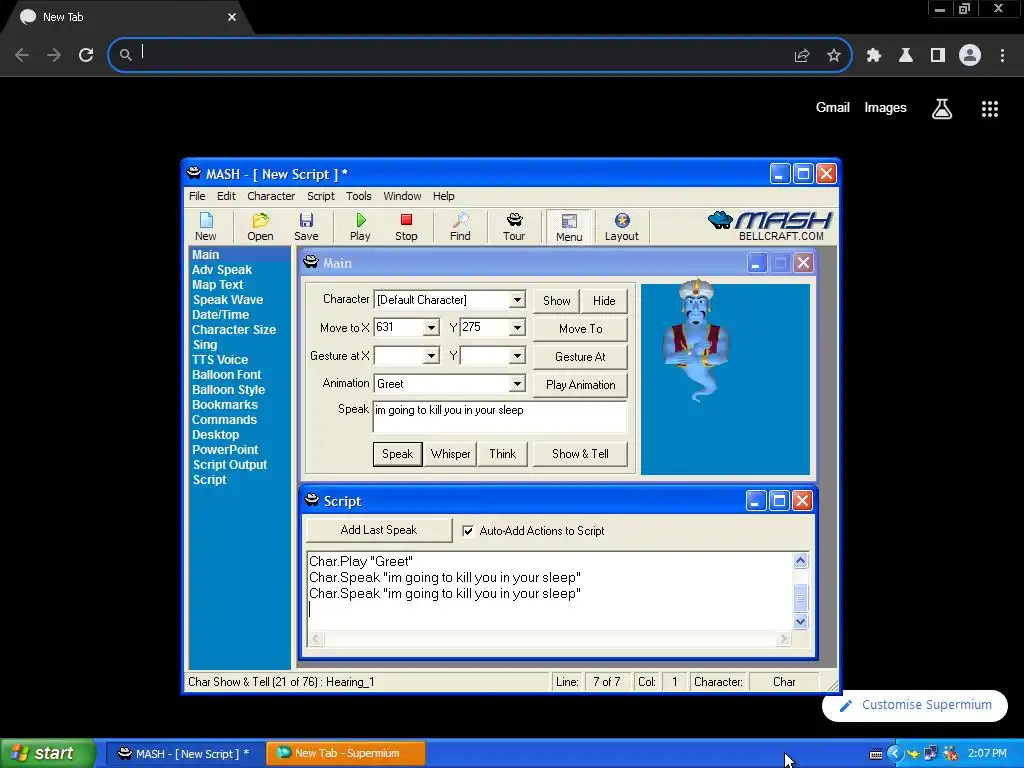Open the File menu
Screen dimensions: 1024x768
(197, 196)
